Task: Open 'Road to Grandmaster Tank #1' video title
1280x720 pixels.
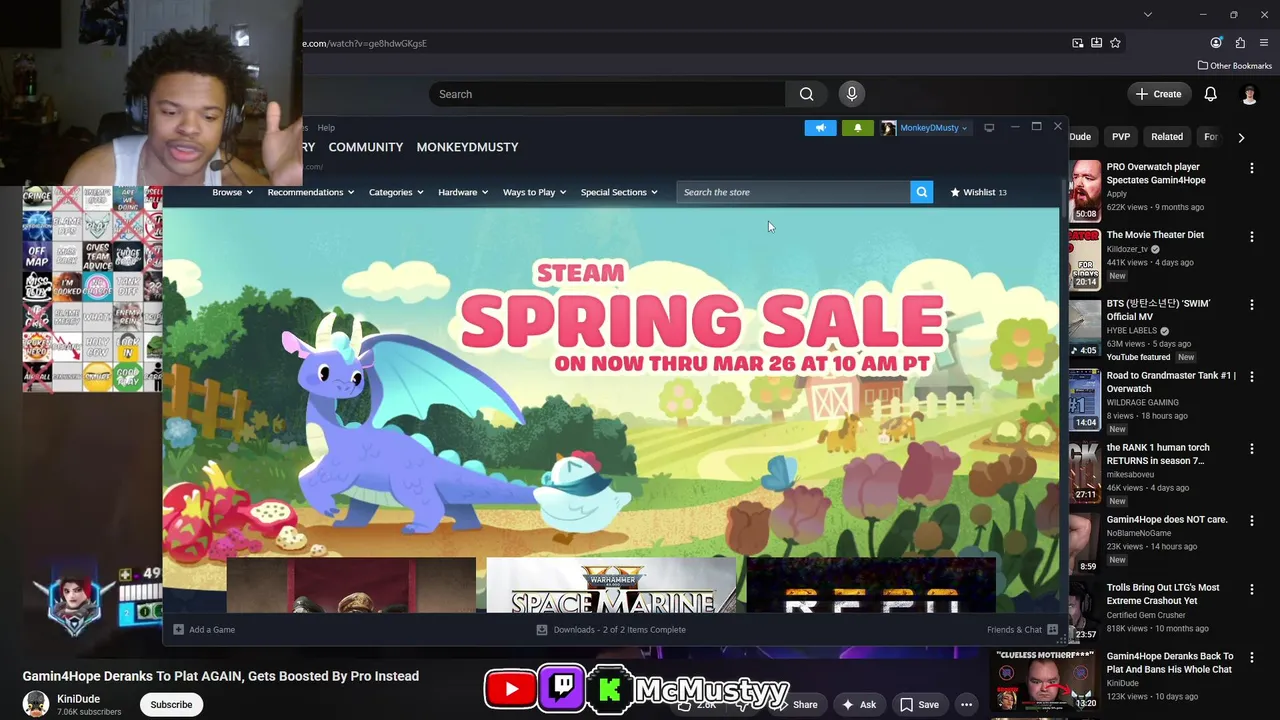Action: (1171, 382)
